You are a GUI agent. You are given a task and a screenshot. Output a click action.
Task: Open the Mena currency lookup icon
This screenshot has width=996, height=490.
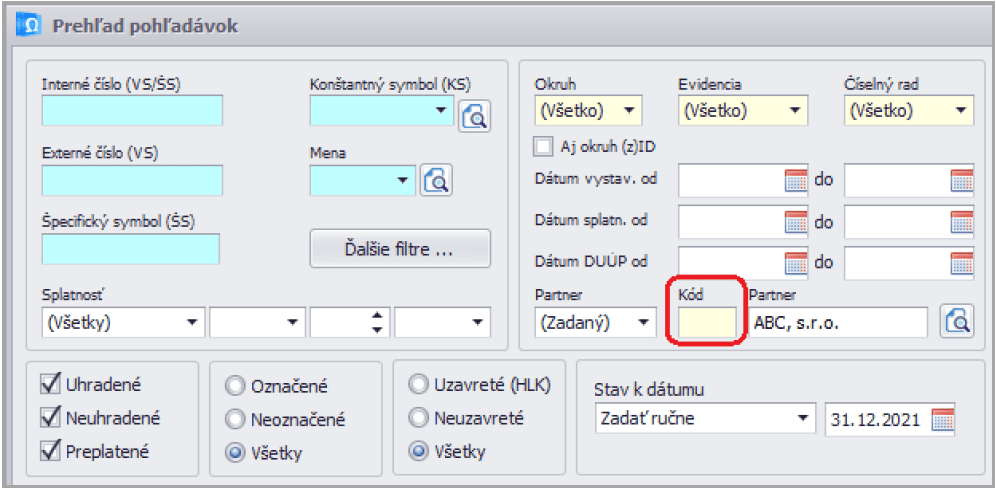pos(436,180)
